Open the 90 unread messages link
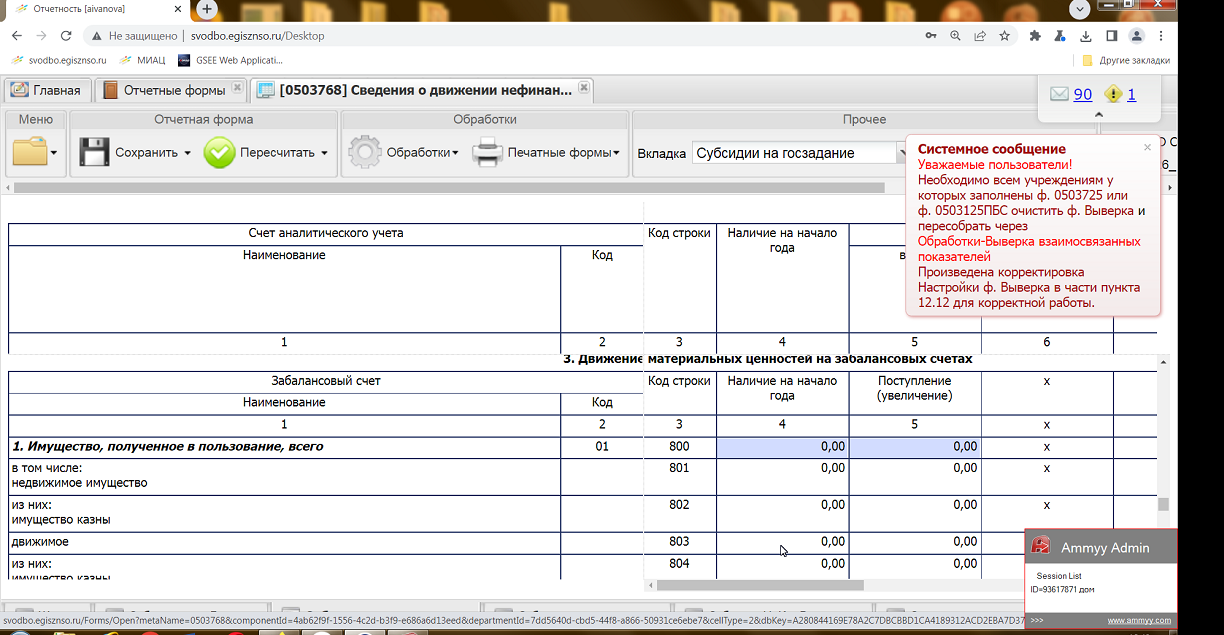 click(1082, 94)
